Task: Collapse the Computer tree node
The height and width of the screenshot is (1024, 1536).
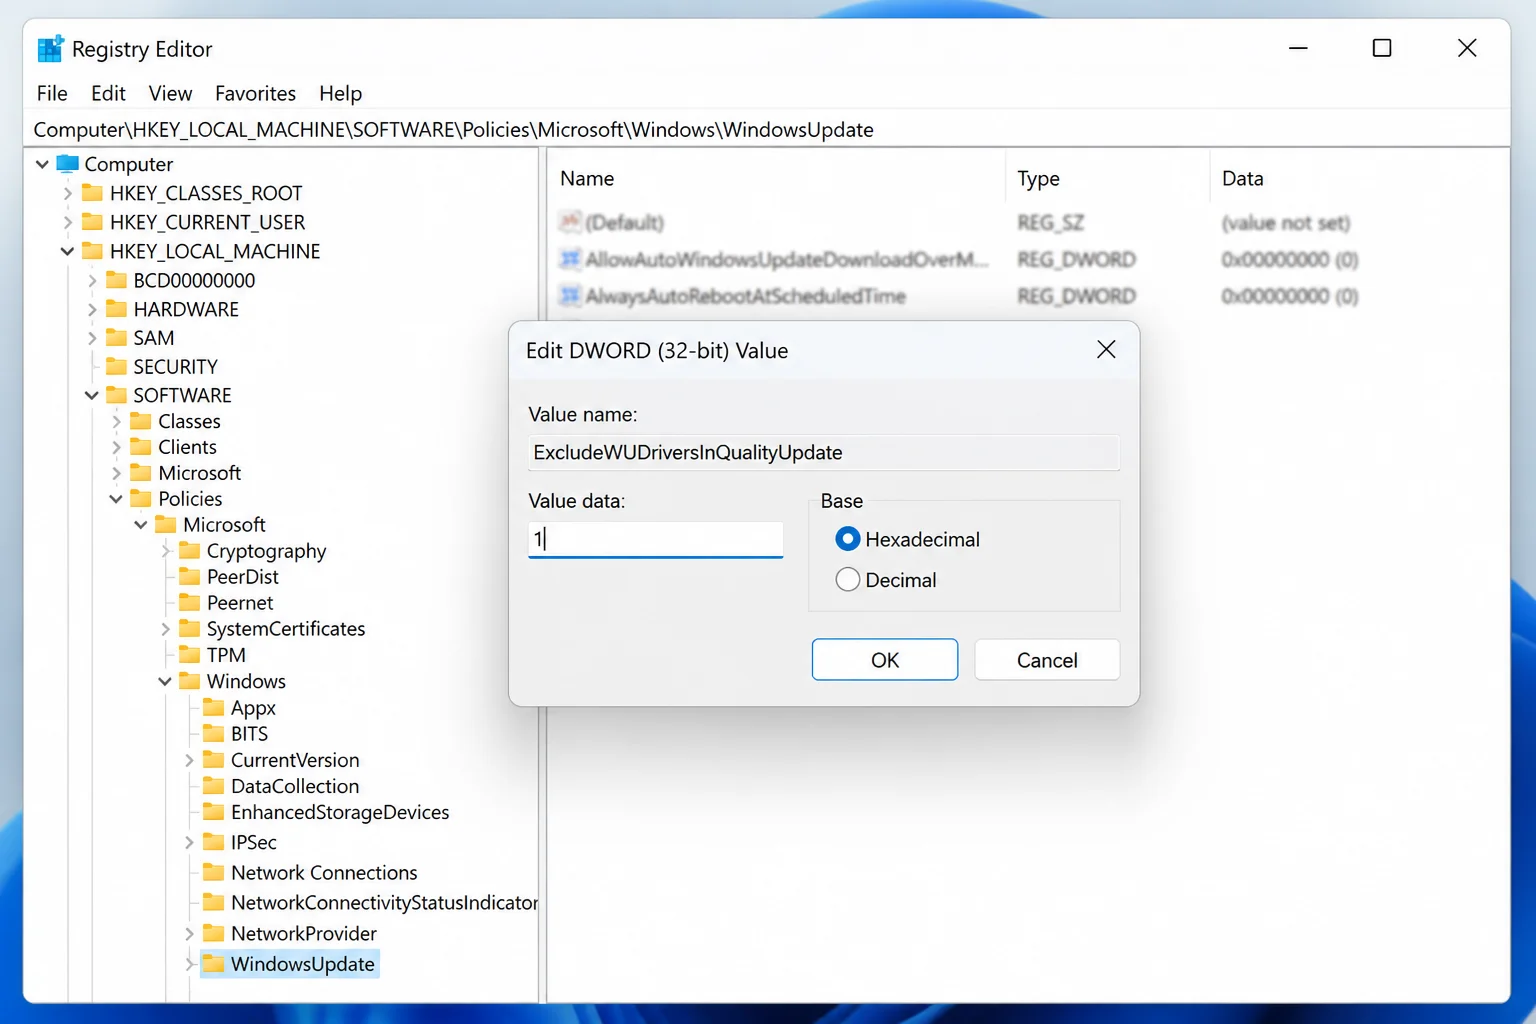Action: (42, 164)
